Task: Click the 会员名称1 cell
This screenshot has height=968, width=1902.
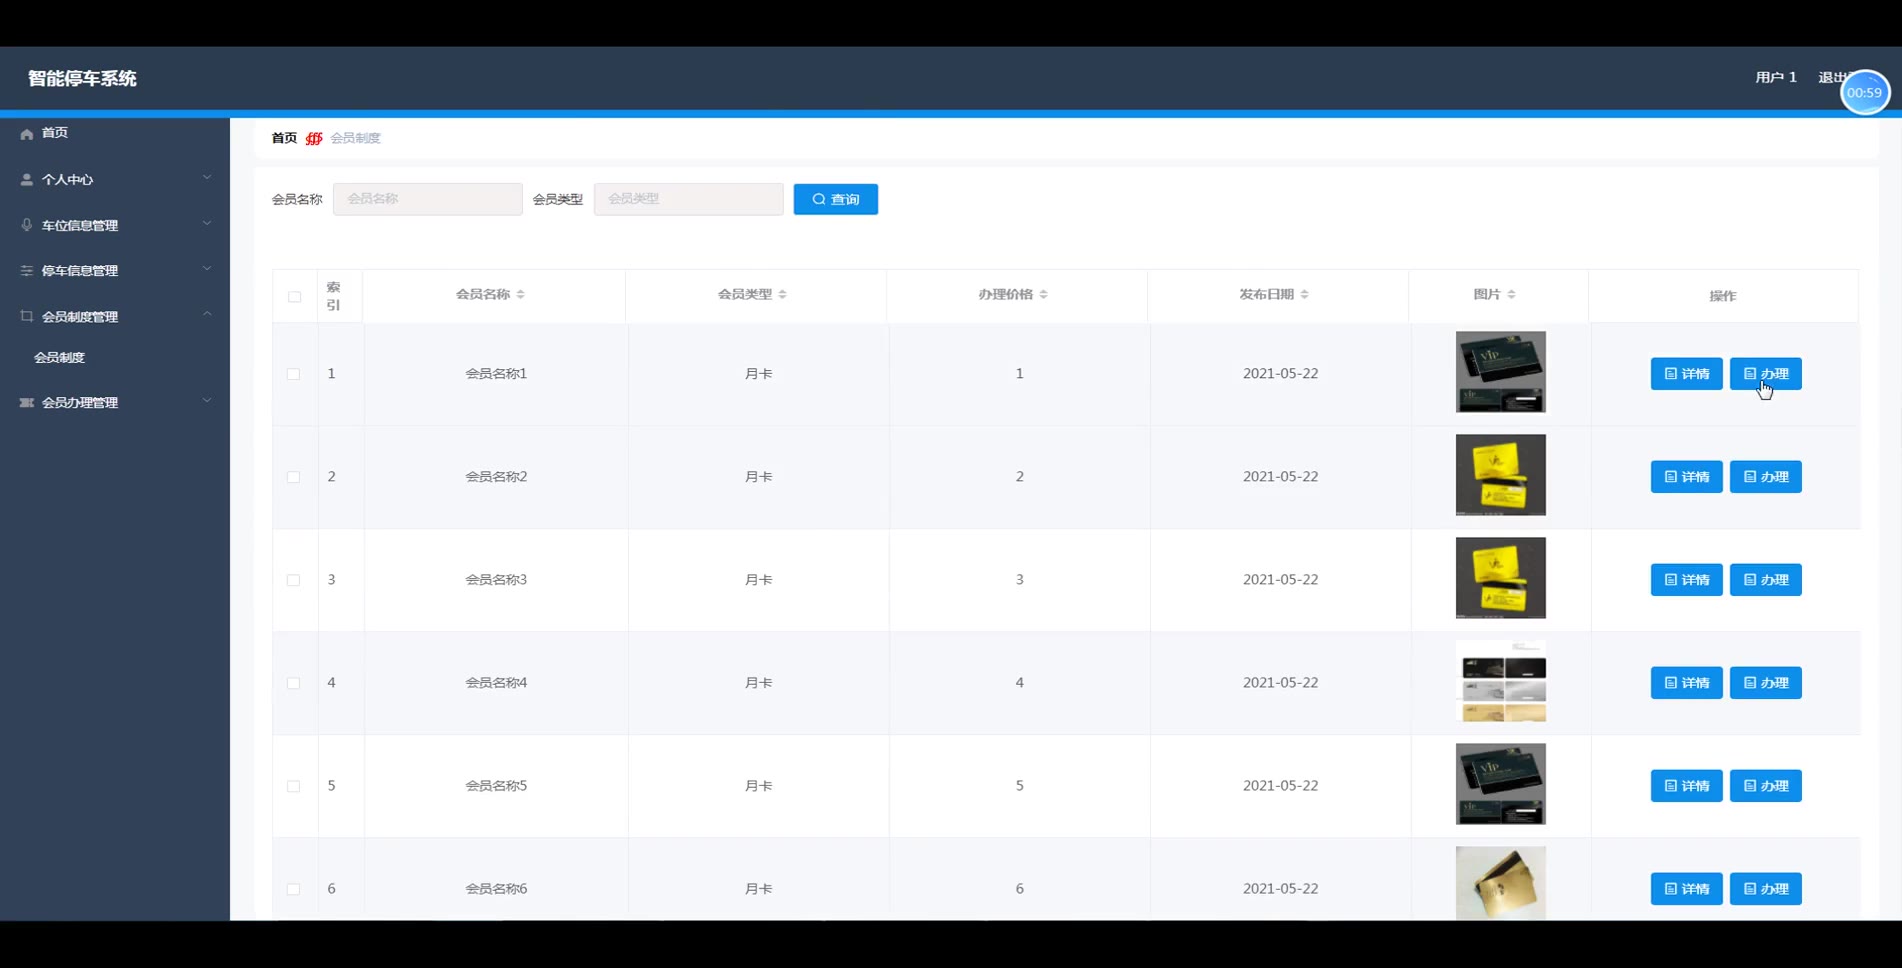Action: pos(496,374)
